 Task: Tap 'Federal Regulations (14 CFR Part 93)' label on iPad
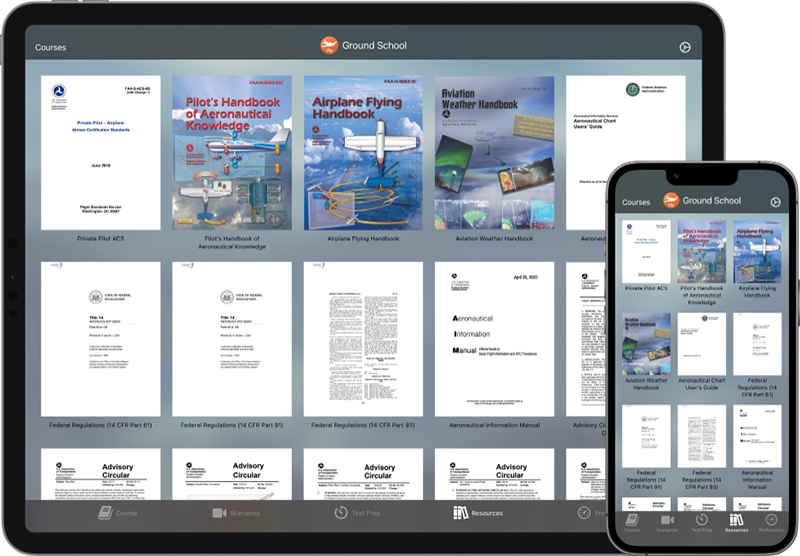[x=363, y=425]
